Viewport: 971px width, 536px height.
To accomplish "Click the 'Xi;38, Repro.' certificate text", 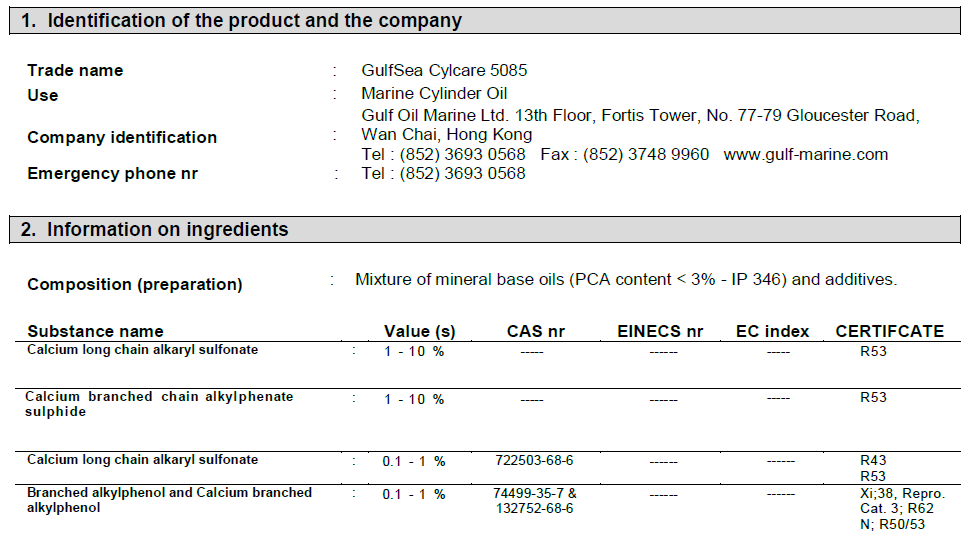I will point(903,494).
